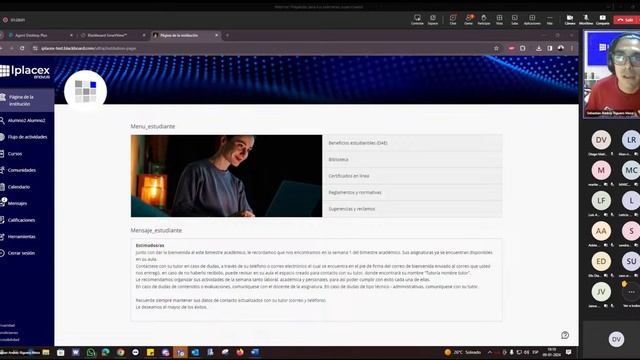Viewport: 640px width, 360px height.
Task: Select the Página de la institución browser tab
Action: tap(184, 36)
